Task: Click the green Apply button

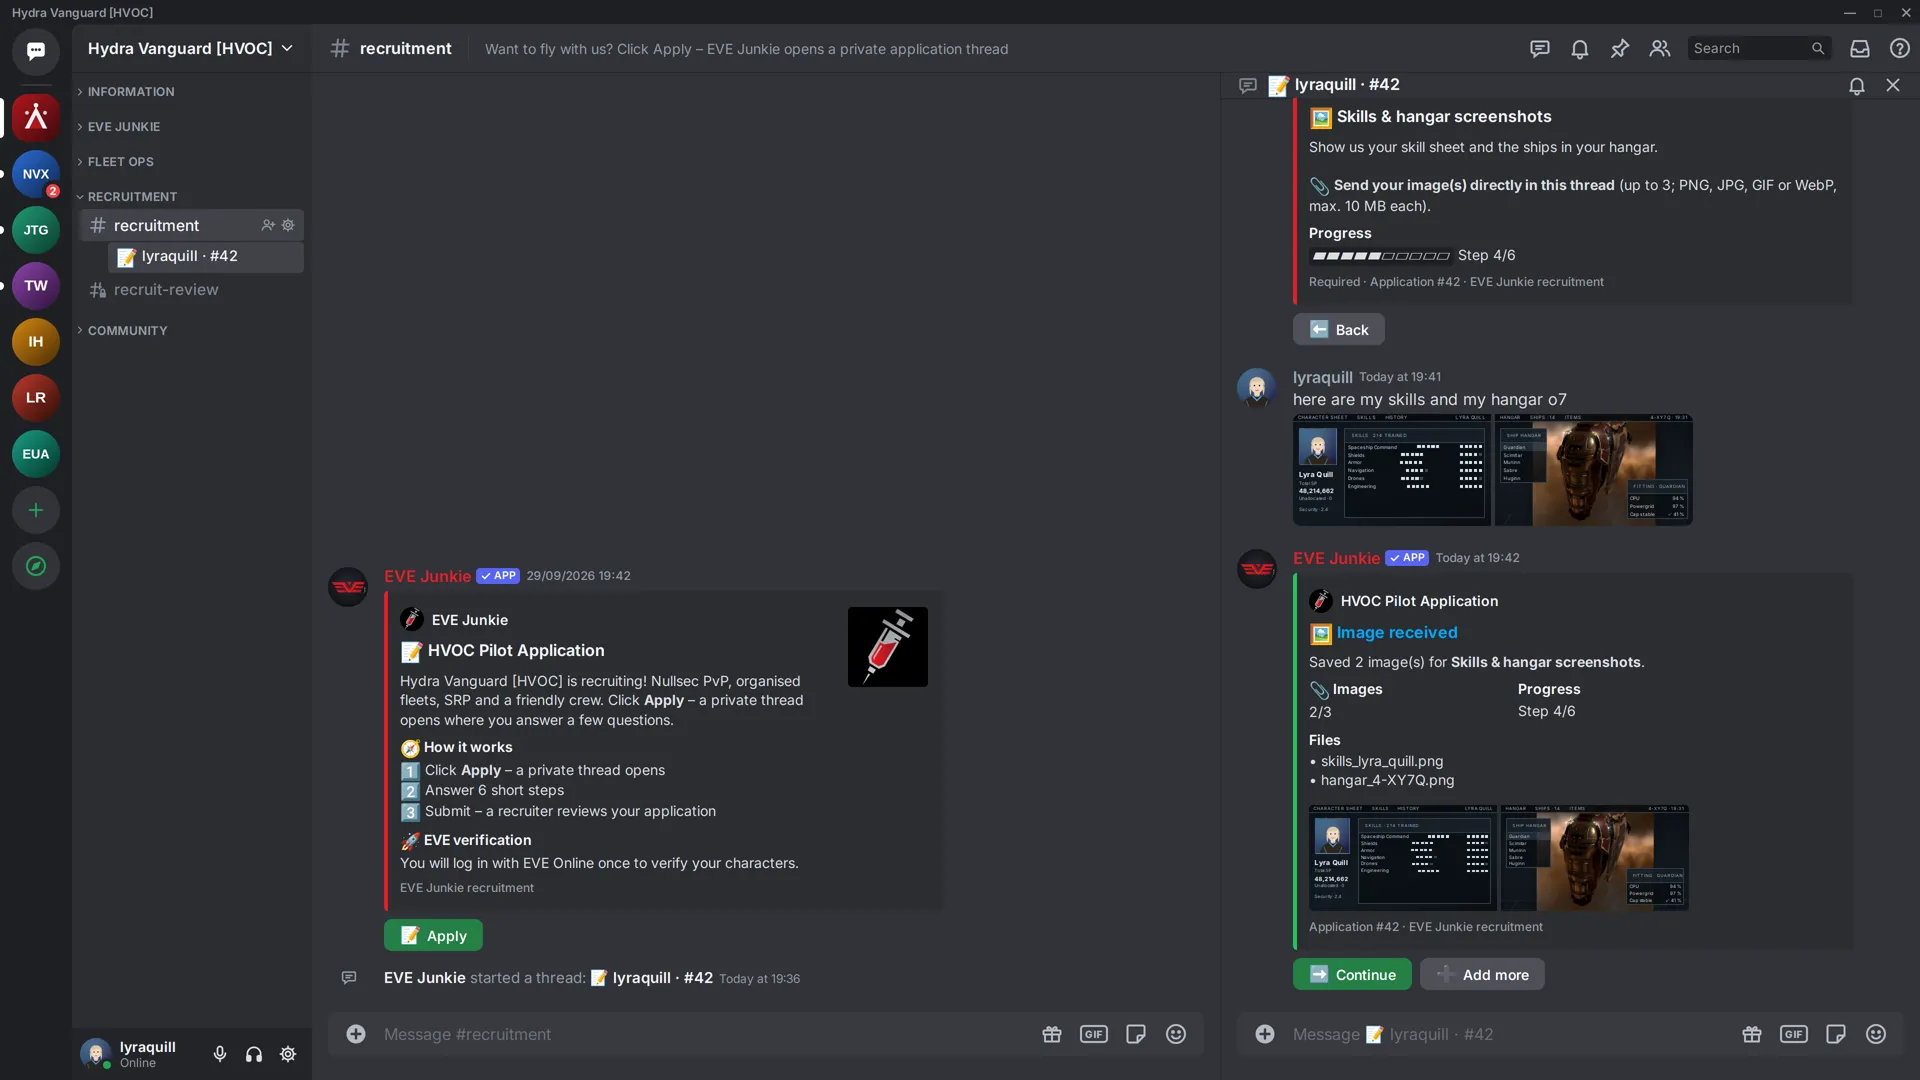Action: click(433, 936)
